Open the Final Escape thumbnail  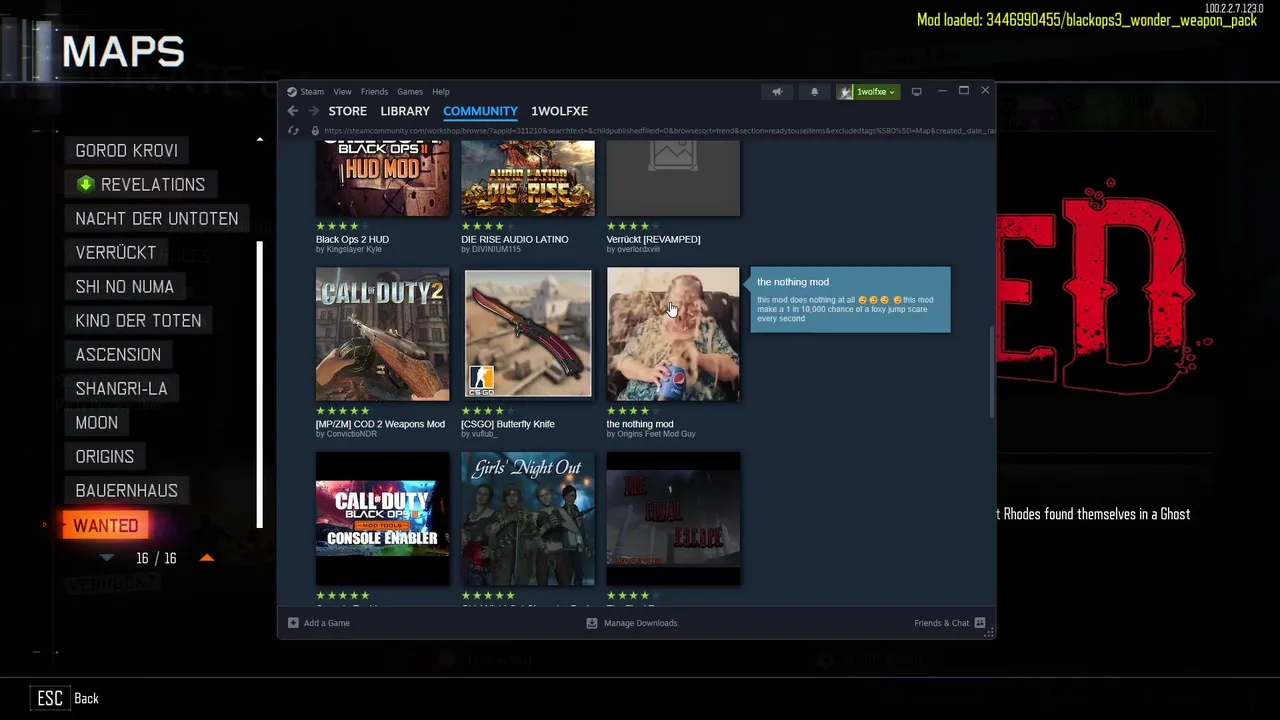click(673, 519)
